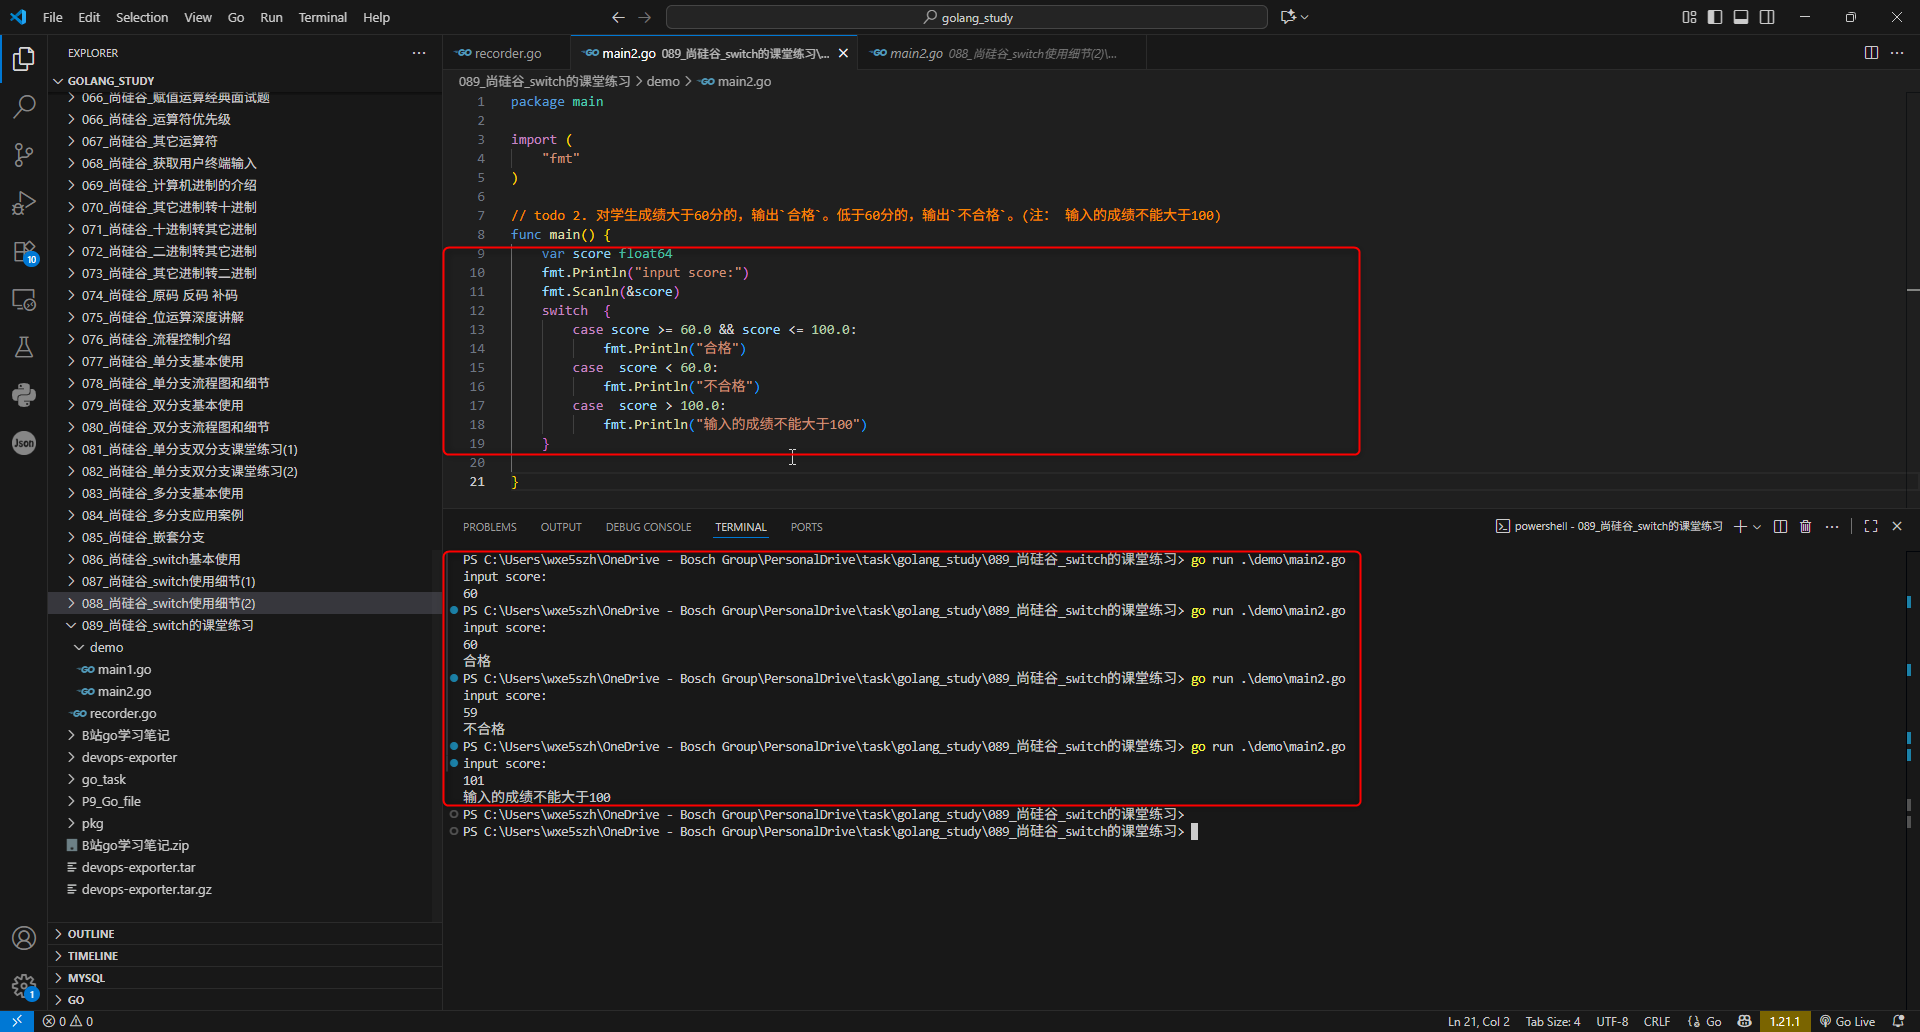Switch to the PROBLEMS panel tab

tap(490, 527)
